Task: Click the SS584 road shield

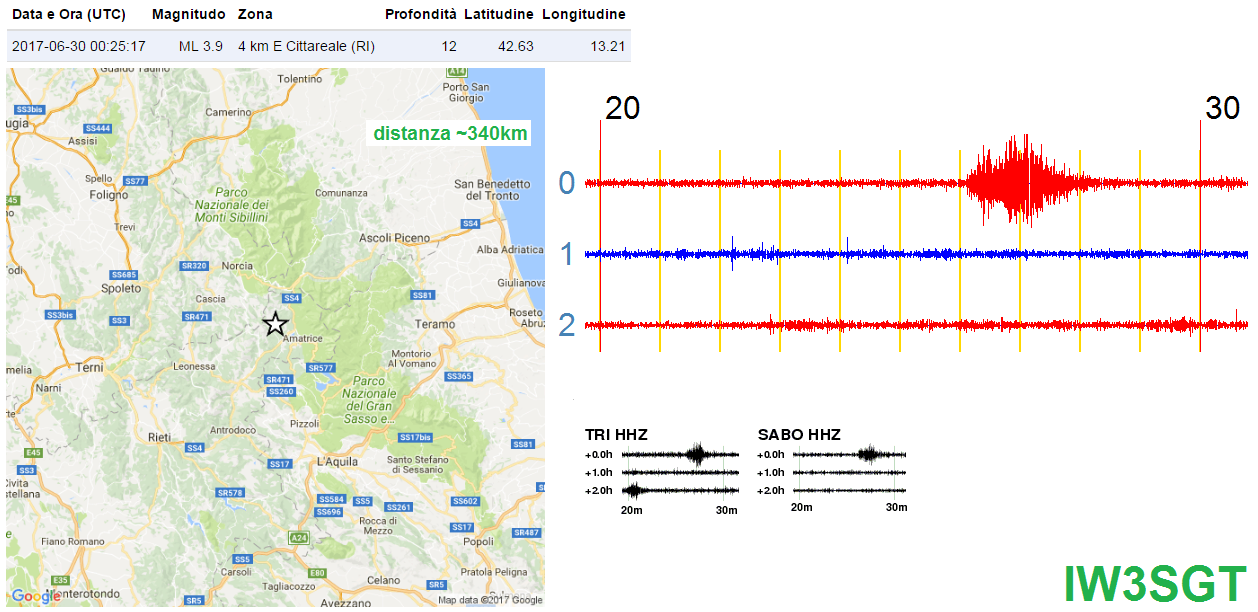Action: pyautogui.click(x=330, y=499)
